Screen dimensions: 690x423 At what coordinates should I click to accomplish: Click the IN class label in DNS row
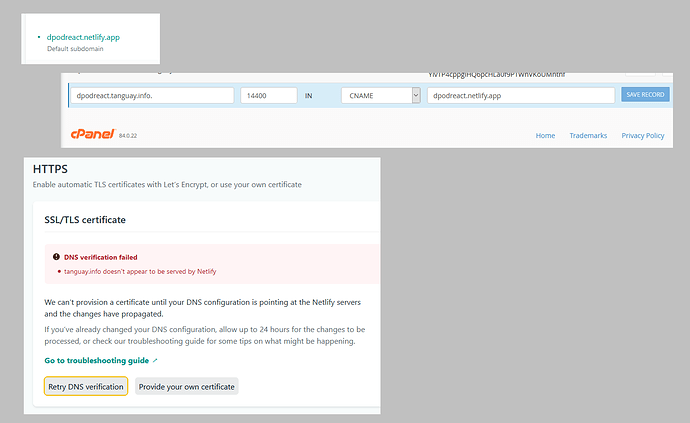coord(308,96)
